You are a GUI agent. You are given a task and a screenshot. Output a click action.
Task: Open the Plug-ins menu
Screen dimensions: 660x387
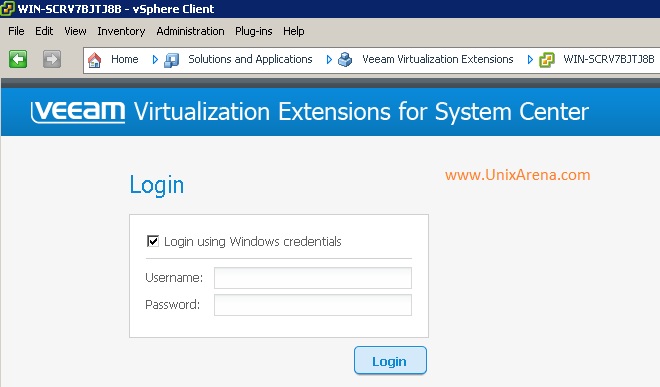[254, 31]
